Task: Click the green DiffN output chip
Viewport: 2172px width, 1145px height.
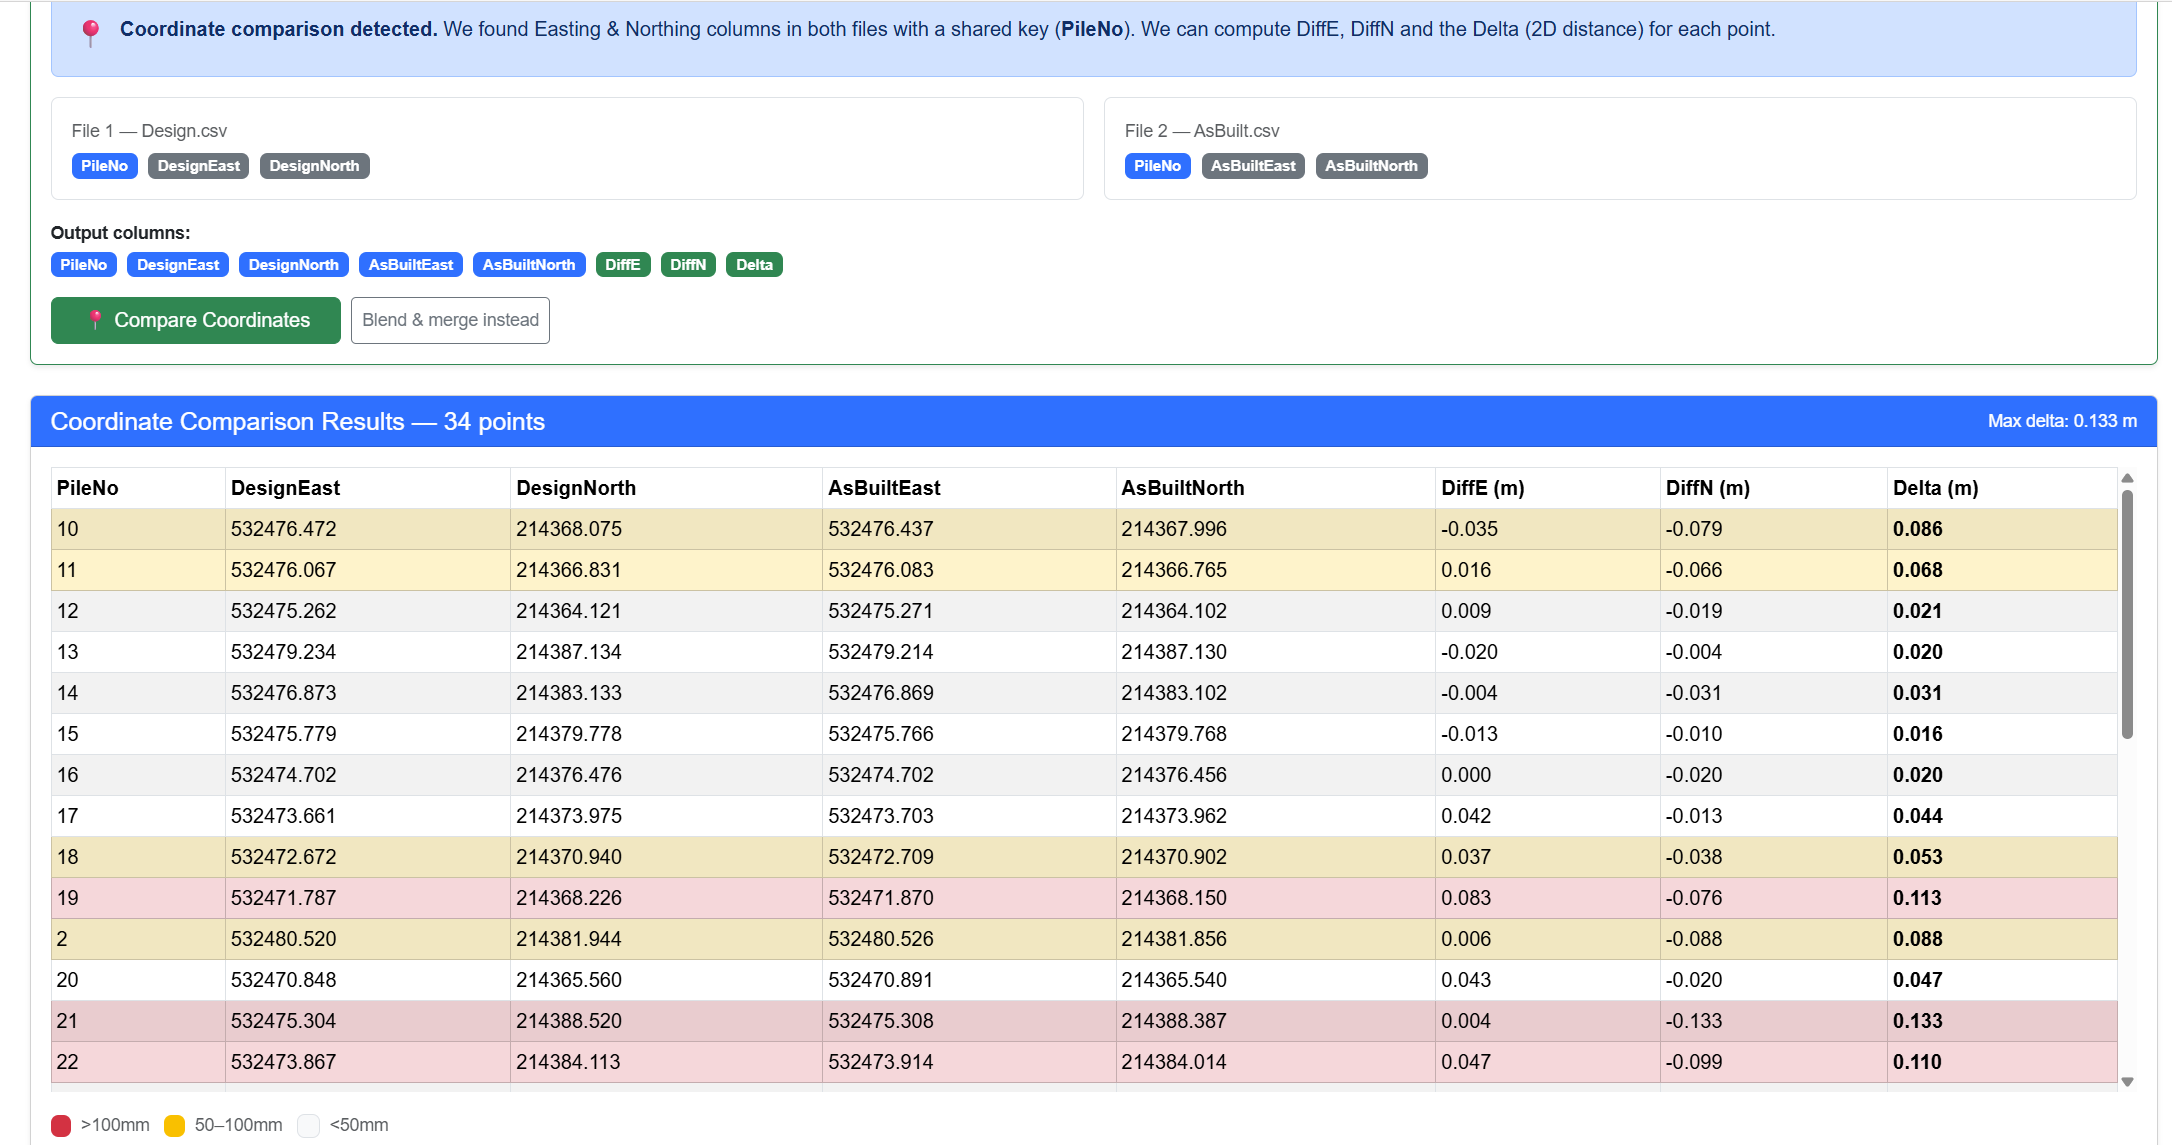Action: pos(688,265)
